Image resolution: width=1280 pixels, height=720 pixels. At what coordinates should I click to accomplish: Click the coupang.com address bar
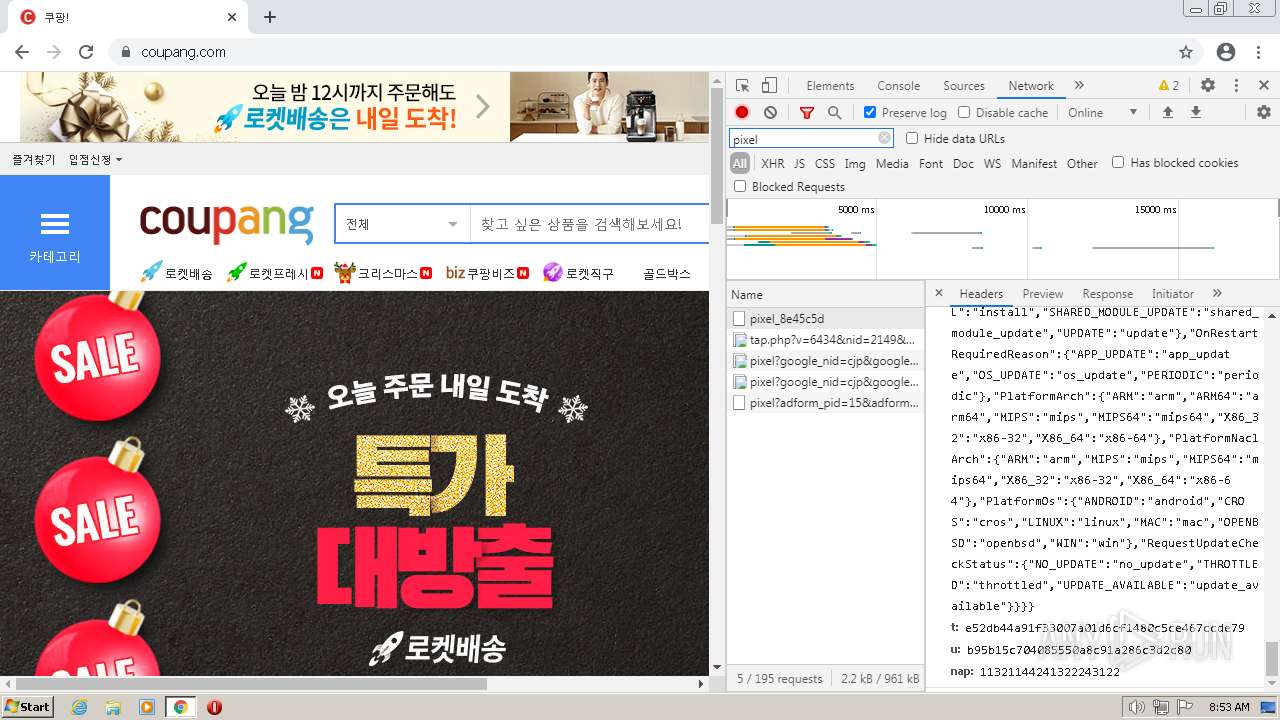[640, 52]
